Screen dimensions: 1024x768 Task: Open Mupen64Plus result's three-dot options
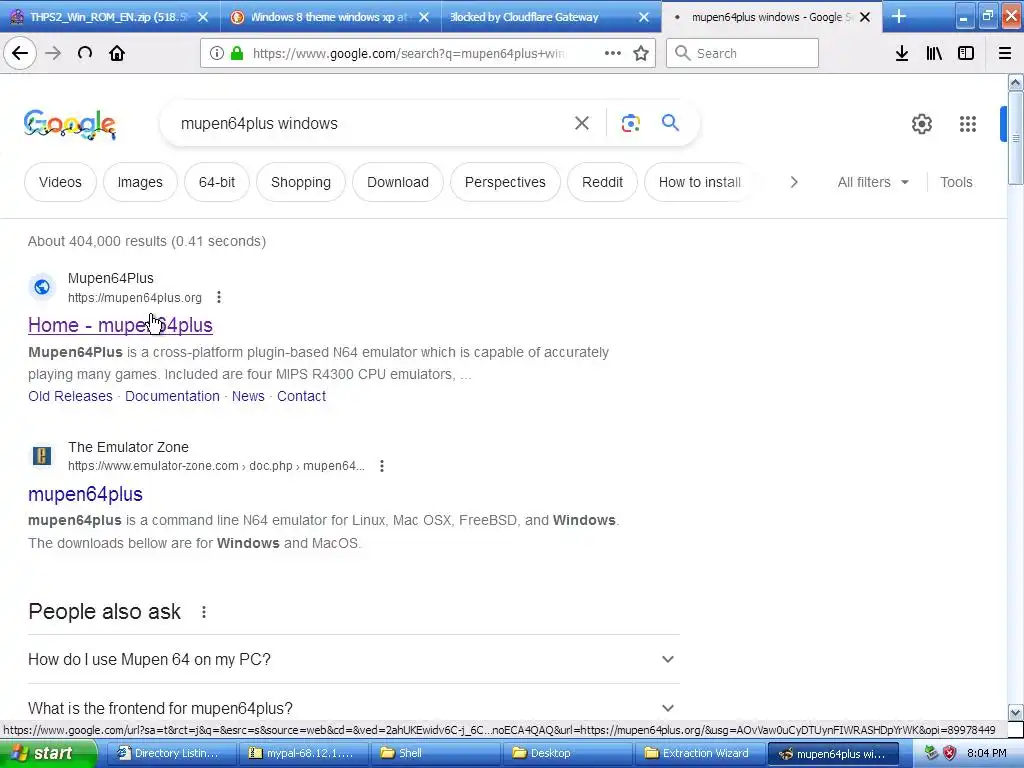pos(219,297)
